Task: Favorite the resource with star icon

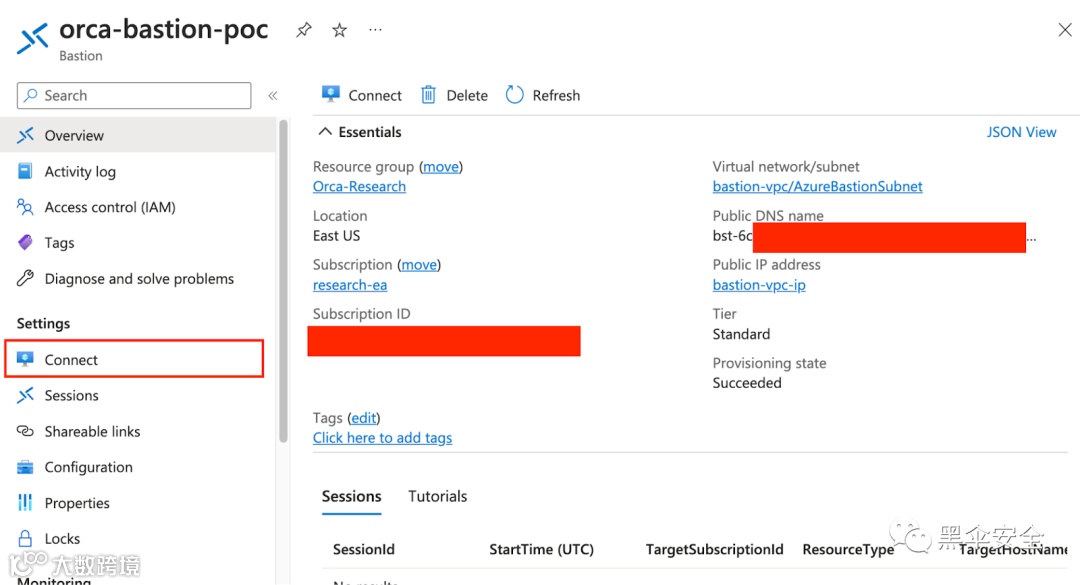Action: [x=340, y=30]
